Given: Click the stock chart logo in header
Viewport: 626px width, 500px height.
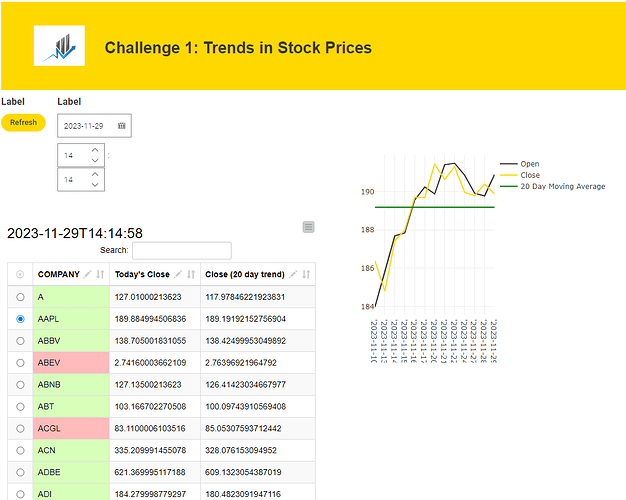Looking at the screenshot, I should 59,46.
